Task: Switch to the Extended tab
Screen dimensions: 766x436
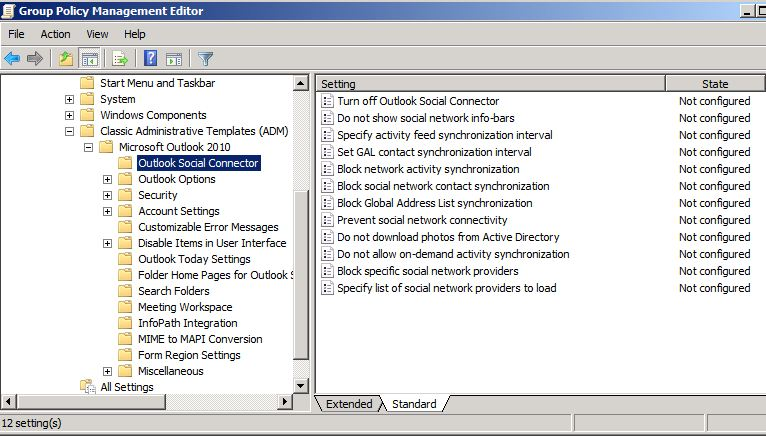Action: point(349,404)
